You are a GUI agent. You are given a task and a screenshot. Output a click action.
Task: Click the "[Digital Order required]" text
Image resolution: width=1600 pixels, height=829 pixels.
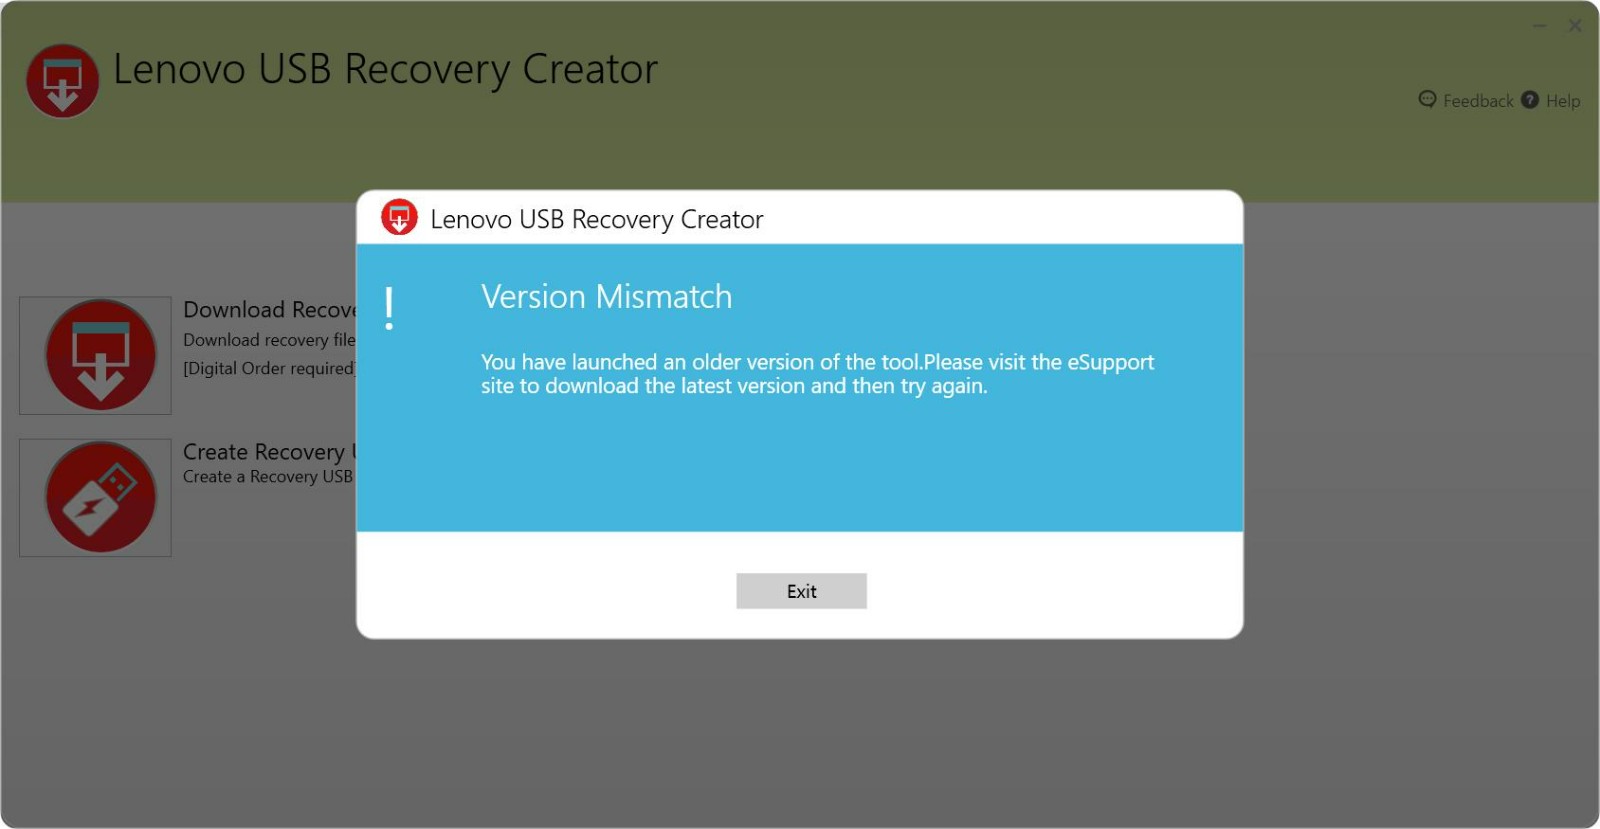(x=269, y=368)
